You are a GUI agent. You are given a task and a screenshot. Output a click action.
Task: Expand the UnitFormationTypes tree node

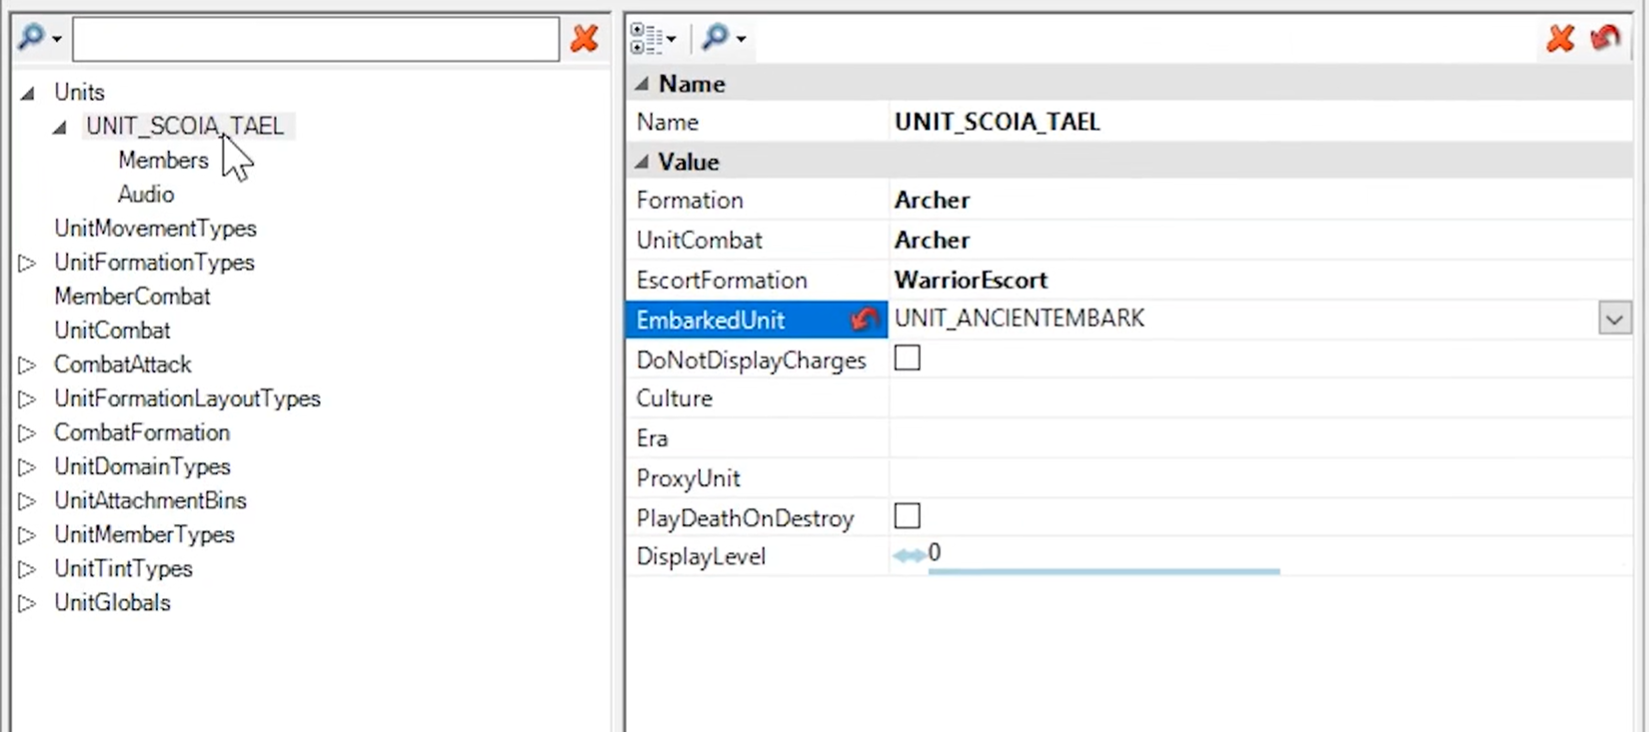pyautogui.click(x=27, y=263)
